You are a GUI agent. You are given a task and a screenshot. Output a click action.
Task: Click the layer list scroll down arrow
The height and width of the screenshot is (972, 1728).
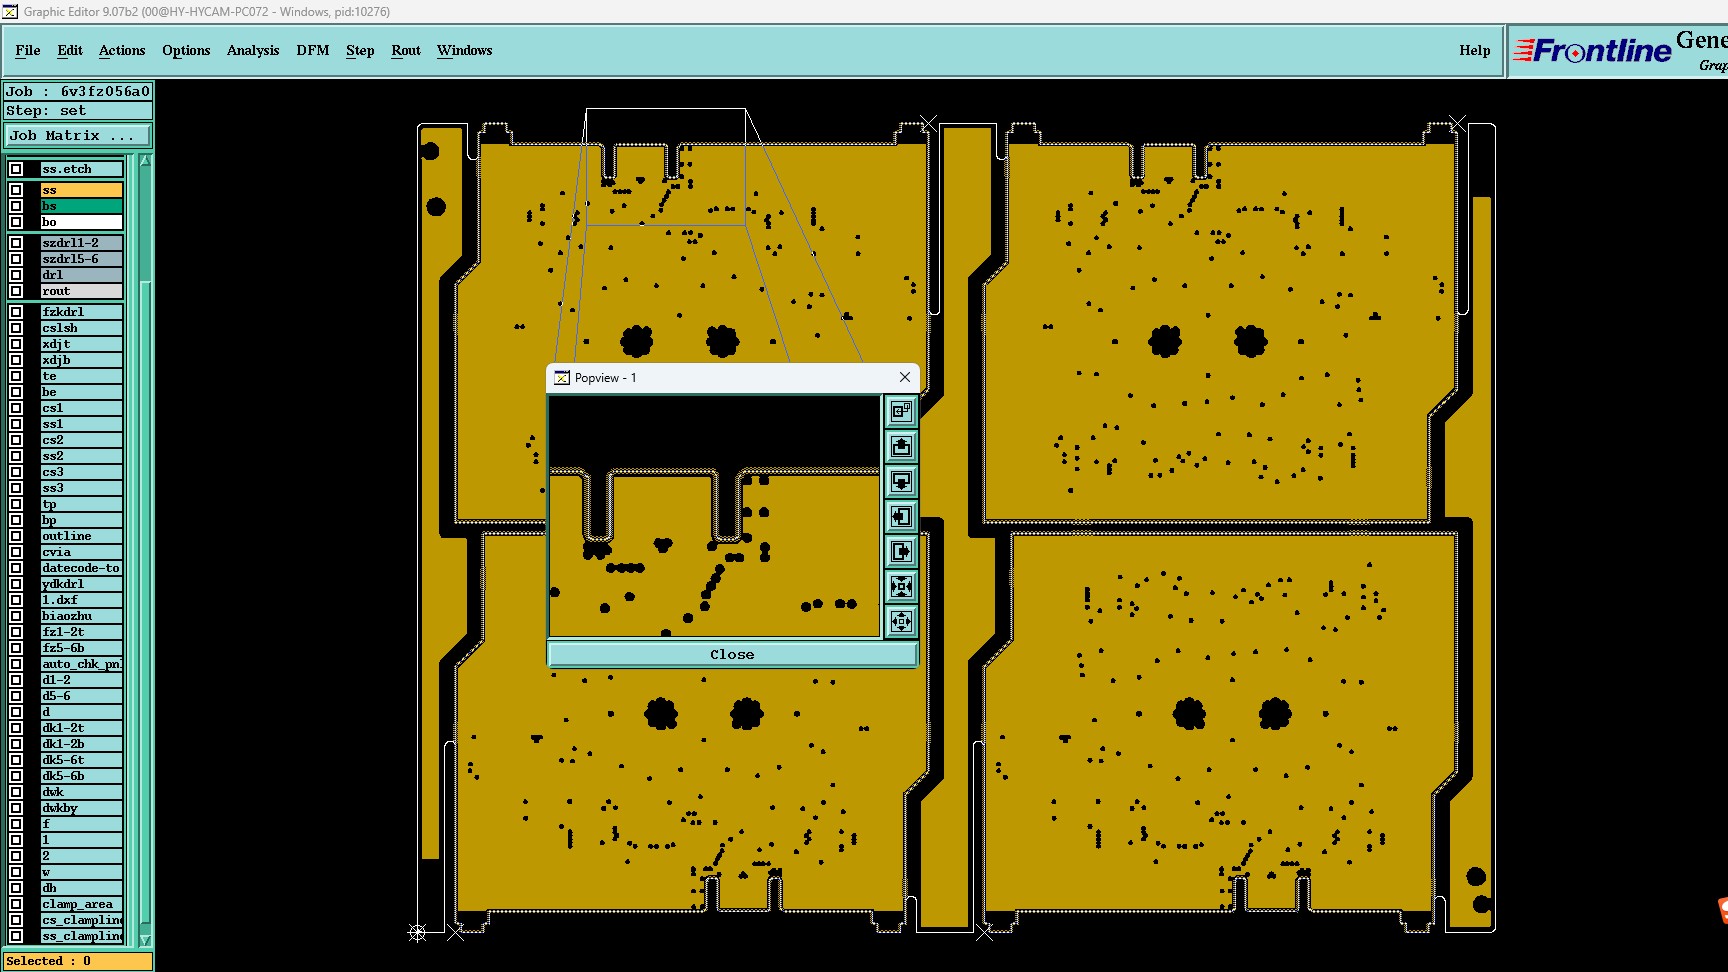pyautogui.click(x=145, y=940)
